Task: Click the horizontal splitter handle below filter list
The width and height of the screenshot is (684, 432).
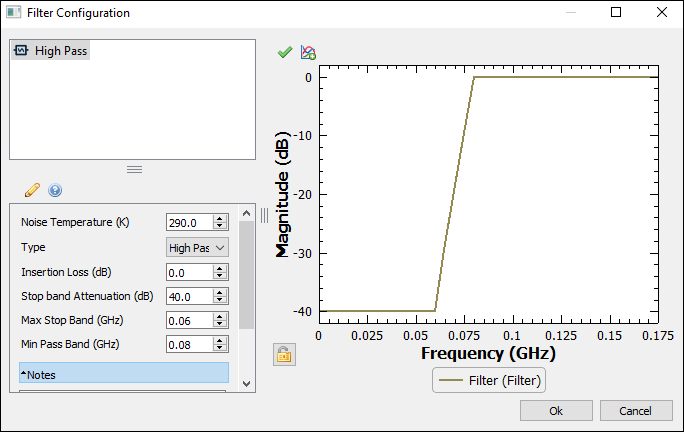Action: click(134, 169)
